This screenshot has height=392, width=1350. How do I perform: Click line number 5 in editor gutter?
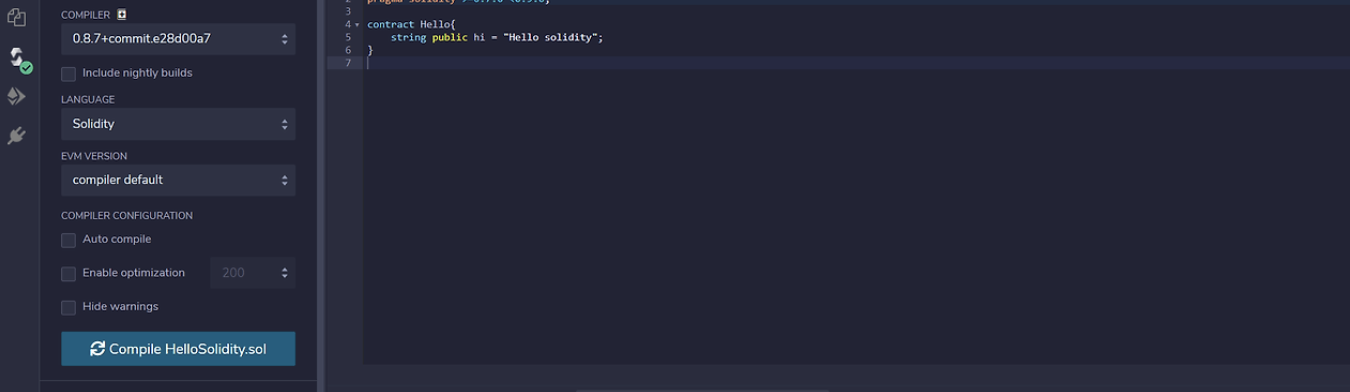click(x=348, y=37)
